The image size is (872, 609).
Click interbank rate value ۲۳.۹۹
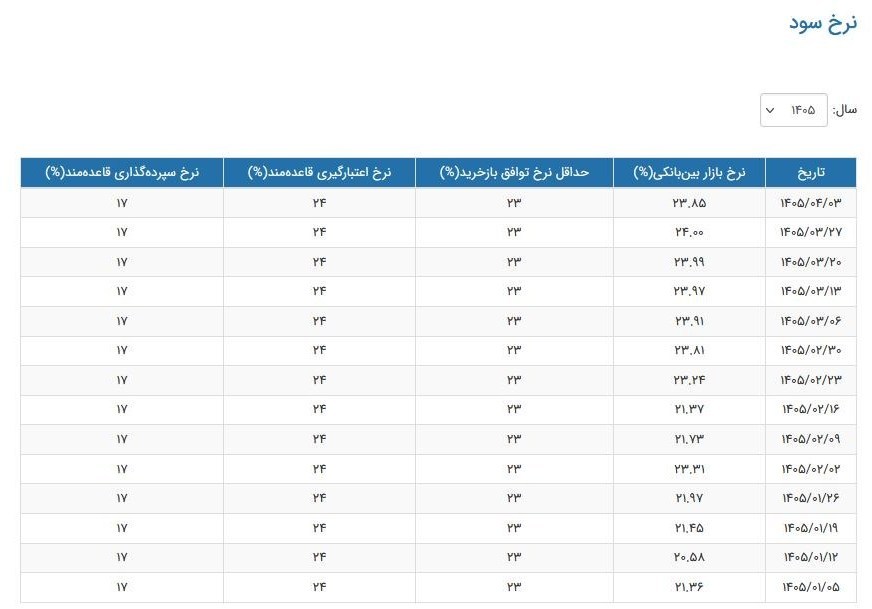click(689, 262)
